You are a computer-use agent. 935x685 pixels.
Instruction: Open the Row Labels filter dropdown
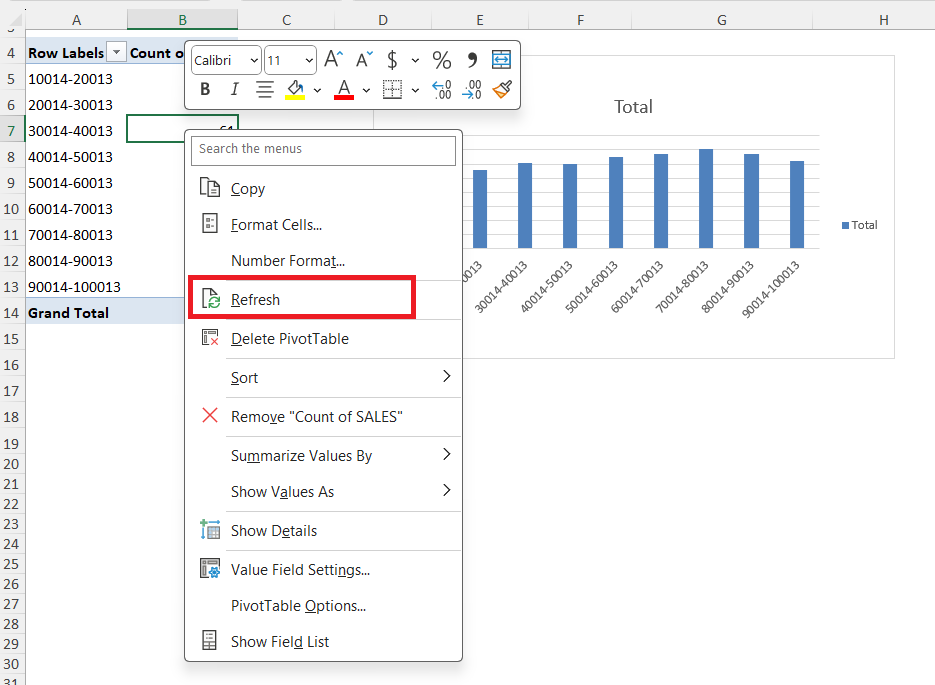[x=116, y=52]
